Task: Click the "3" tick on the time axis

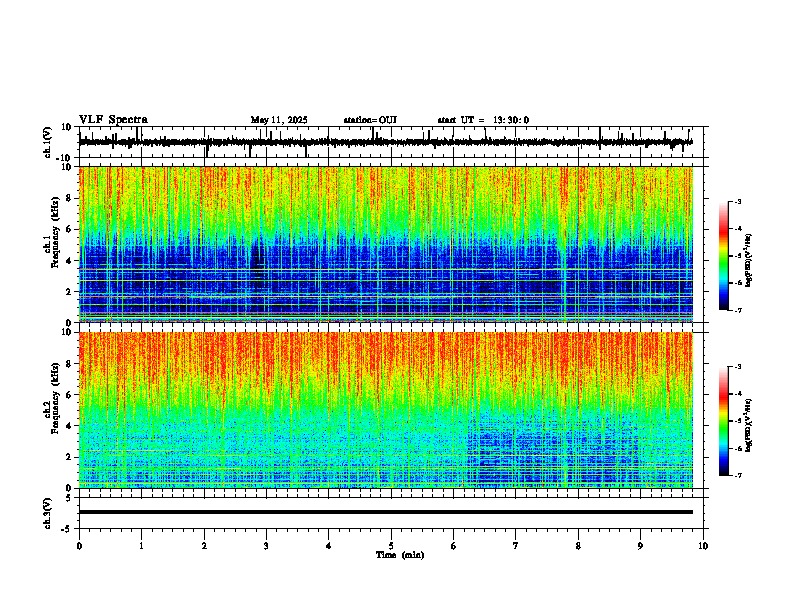Action: click(x=266, y=546)
